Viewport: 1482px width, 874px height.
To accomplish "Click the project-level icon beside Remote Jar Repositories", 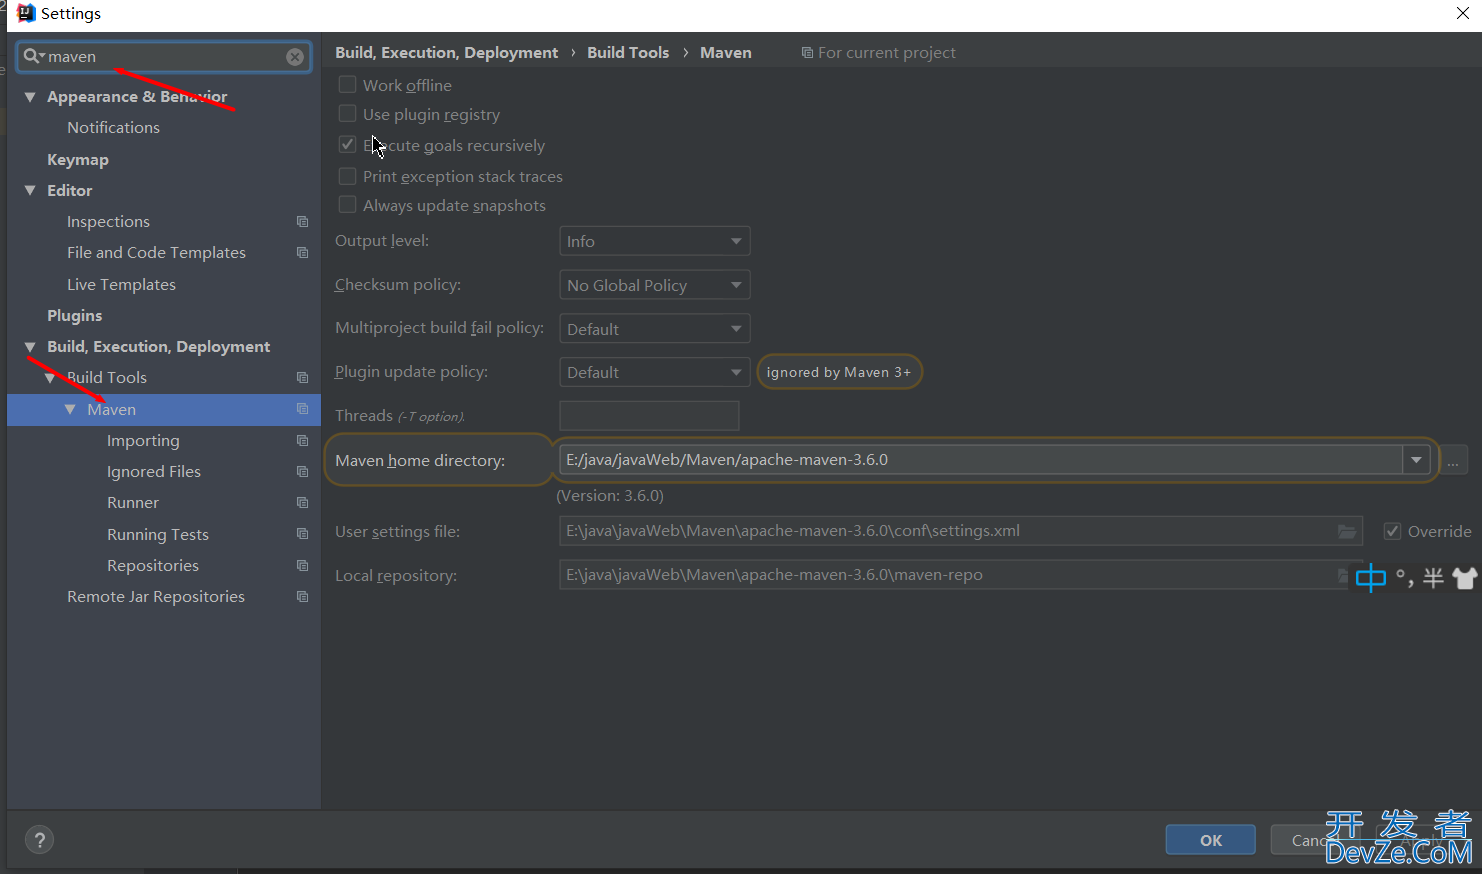I will click(302, 597).
